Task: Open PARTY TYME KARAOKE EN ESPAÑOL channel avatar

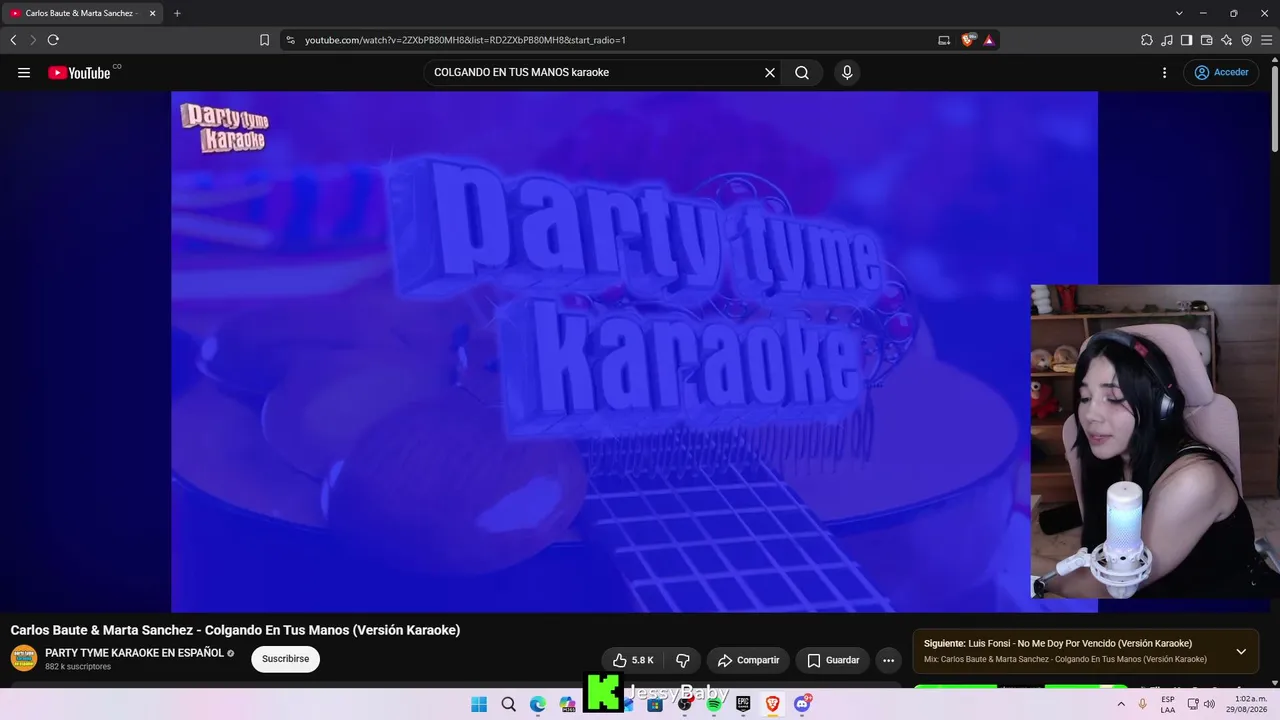Action: (24, 658)
